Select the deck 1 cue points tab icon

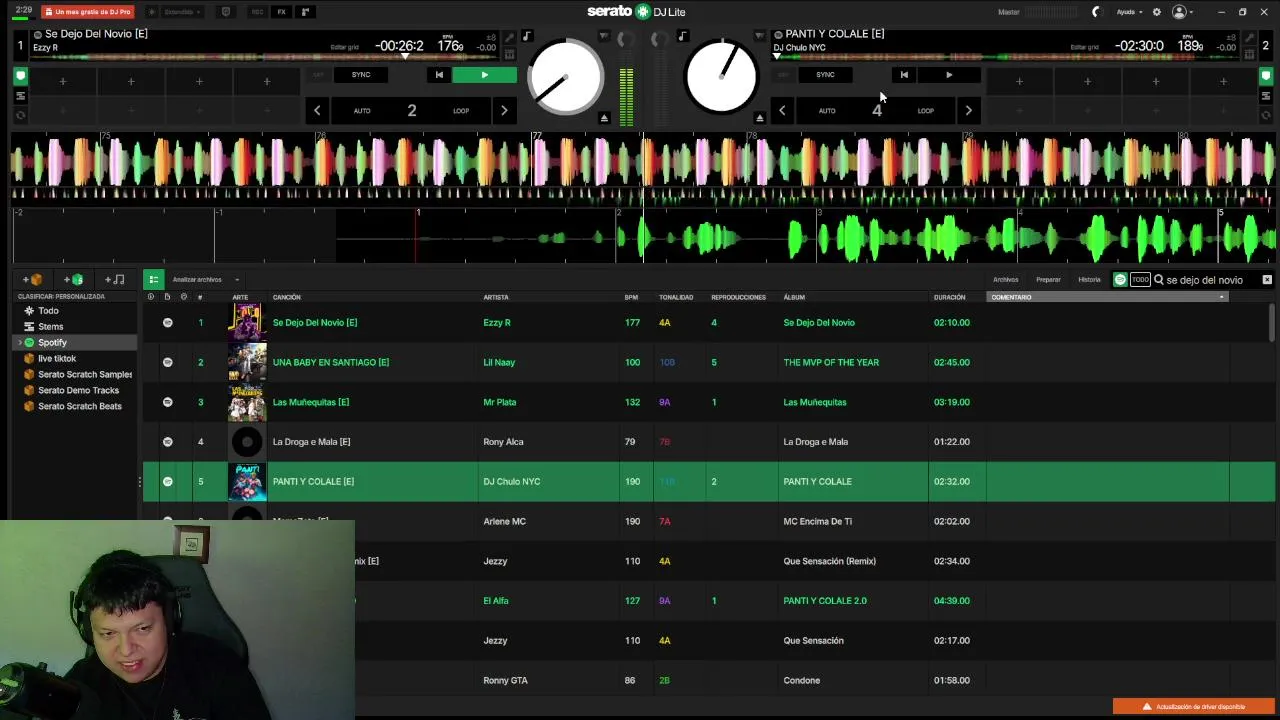point(20,76)
